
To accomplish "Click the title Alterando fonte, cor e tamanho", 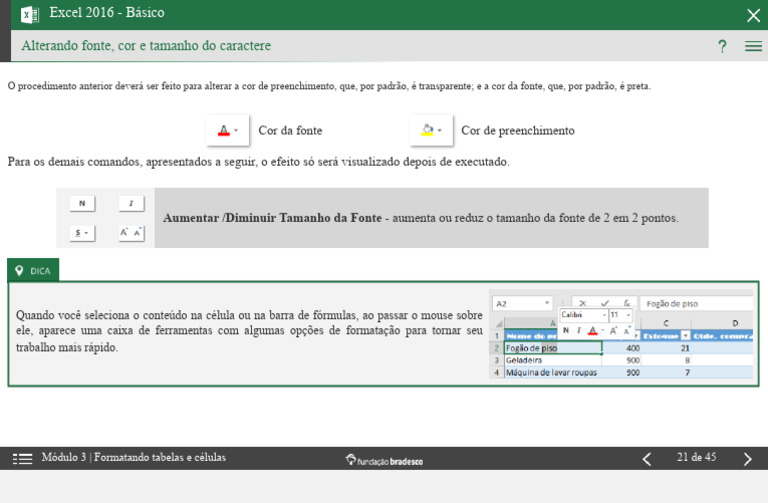I will [146, 46].
